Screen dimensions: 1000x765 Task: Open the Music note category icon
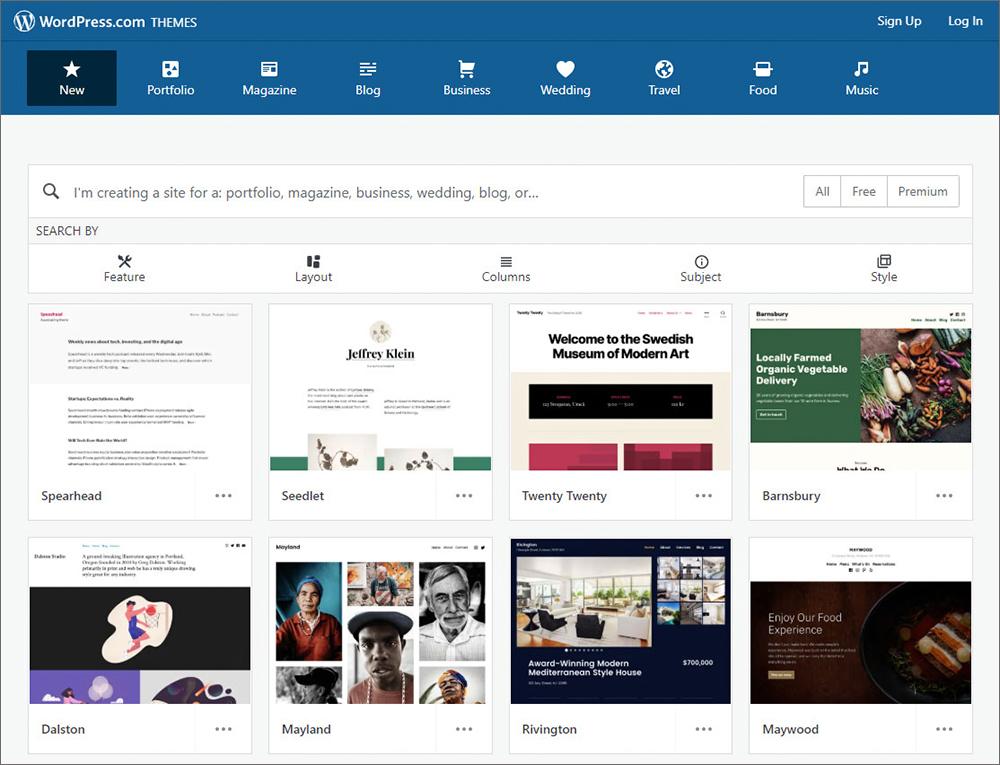click(862, 69)
